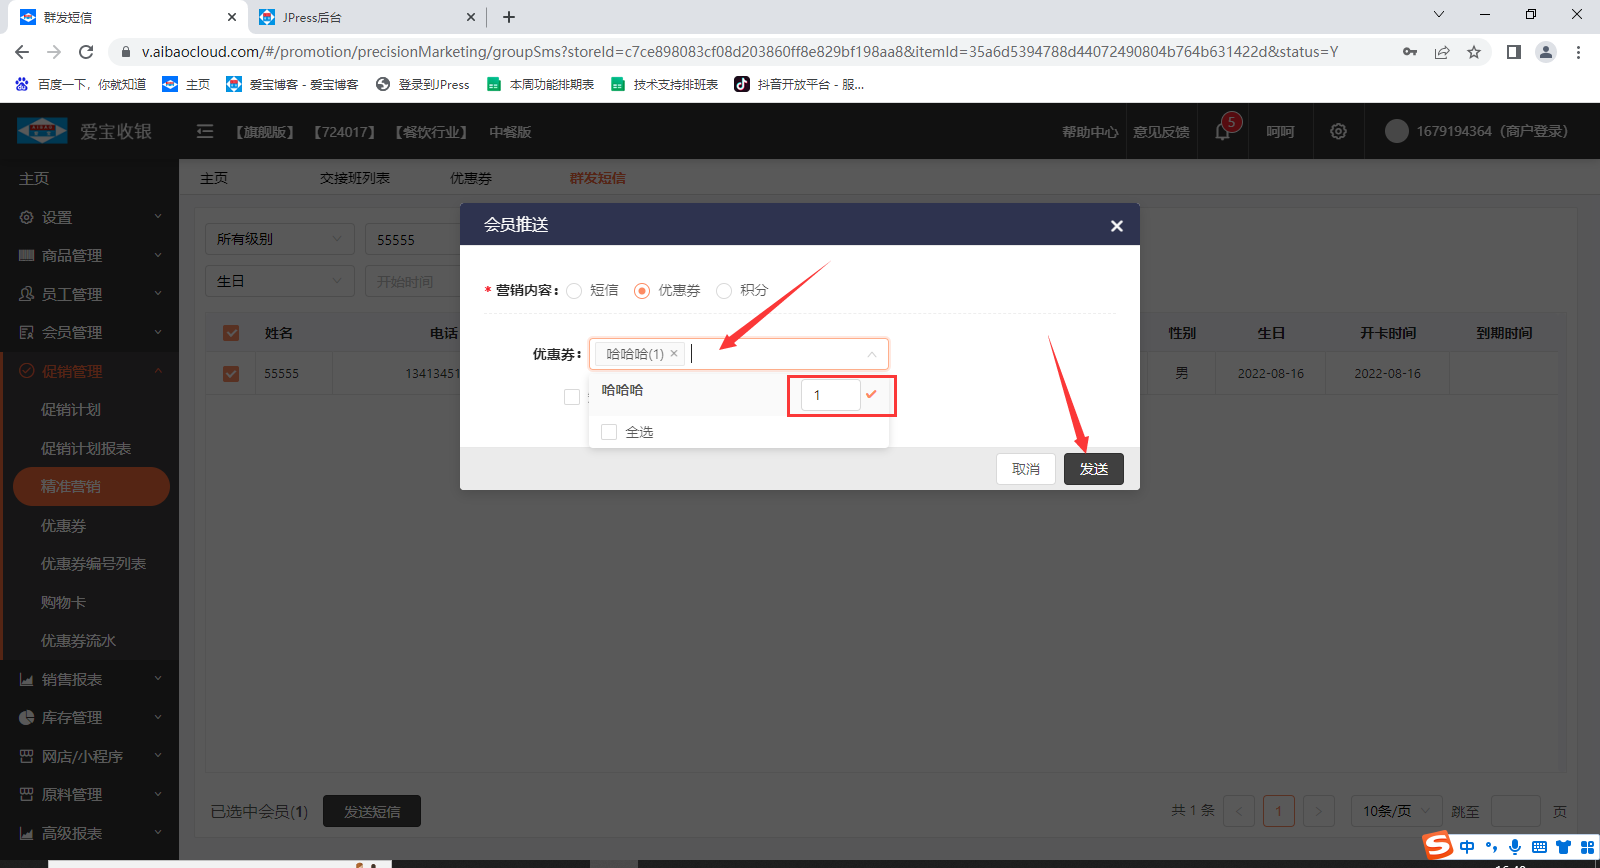Image resolution: width=1600 pixels, height=868 pixels.
Task: Toggle the checkbox for row 55555
Action: pyautogui.click(x=231, y=373)
